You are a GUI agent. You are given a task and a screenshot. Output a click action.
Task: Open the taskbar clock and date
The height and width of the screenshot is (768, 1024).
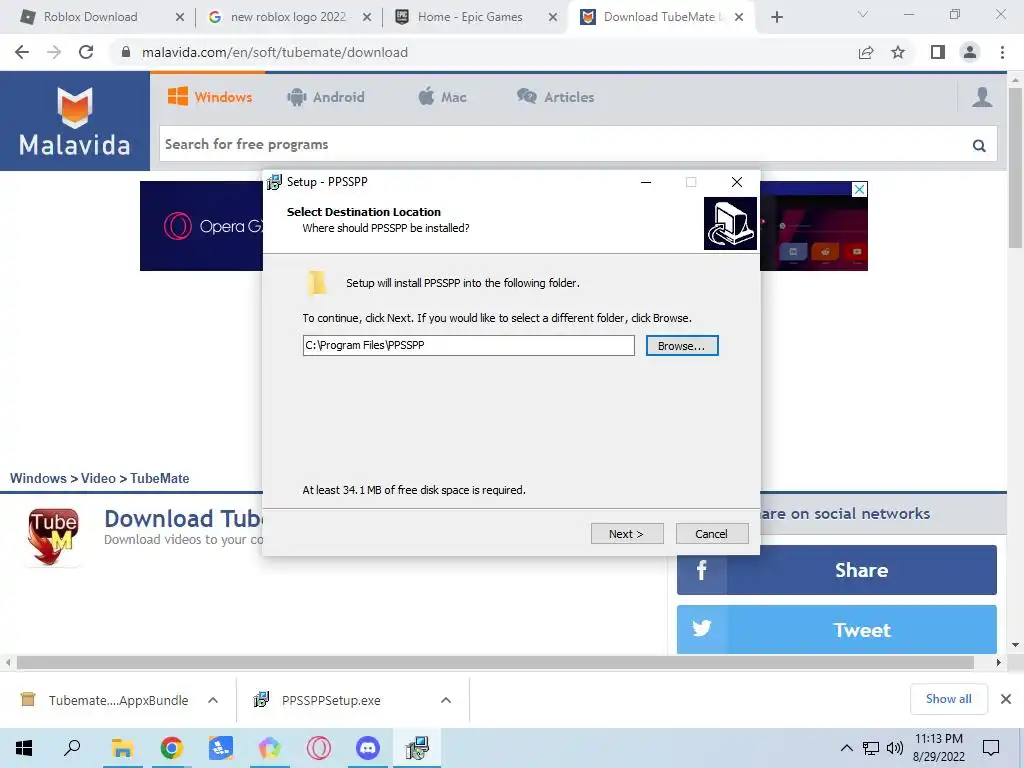point(938,748)
